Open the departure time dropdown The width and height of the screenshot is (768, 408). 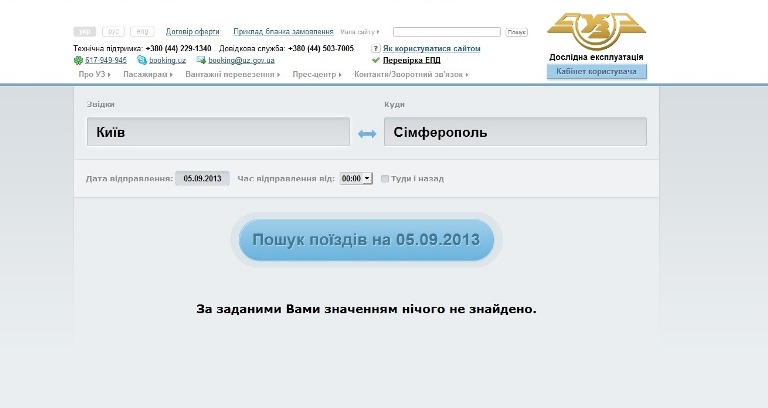pos(355,178)
